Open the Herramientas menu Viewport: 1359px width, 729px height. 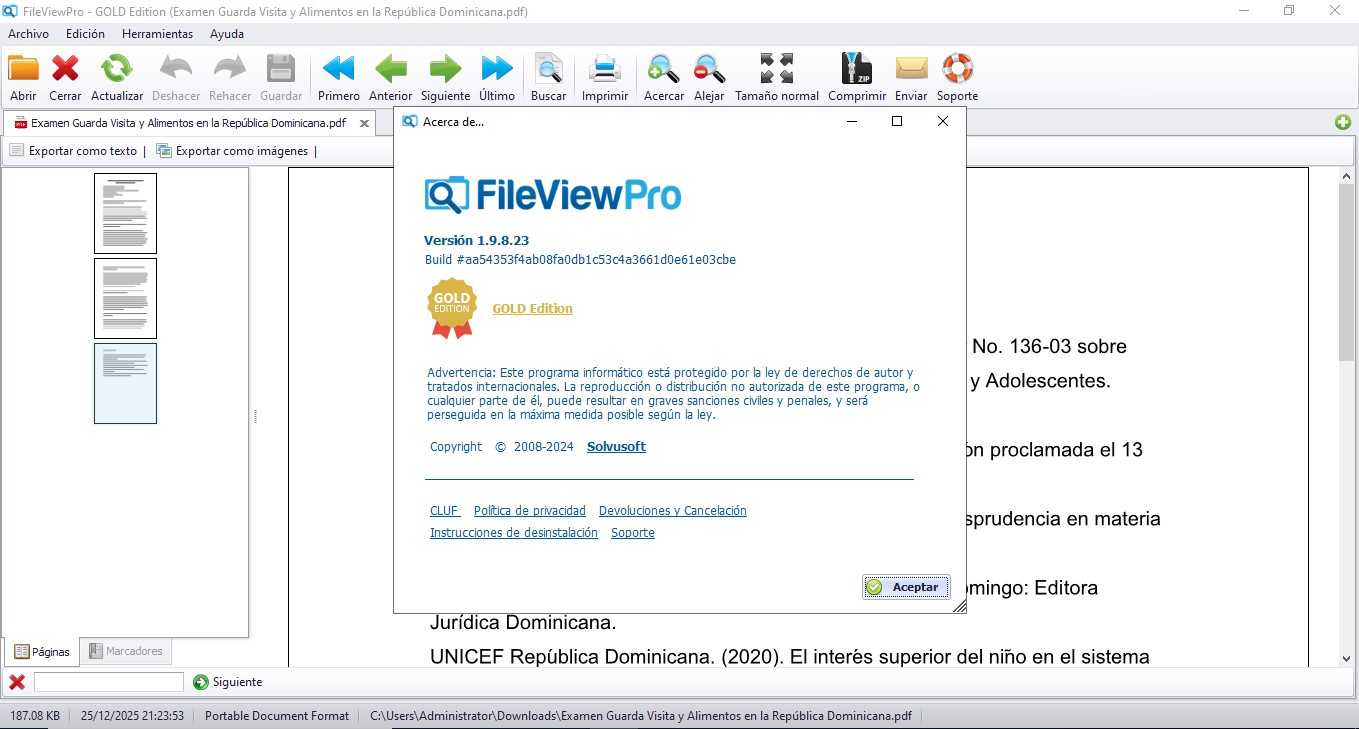[157, 33]
